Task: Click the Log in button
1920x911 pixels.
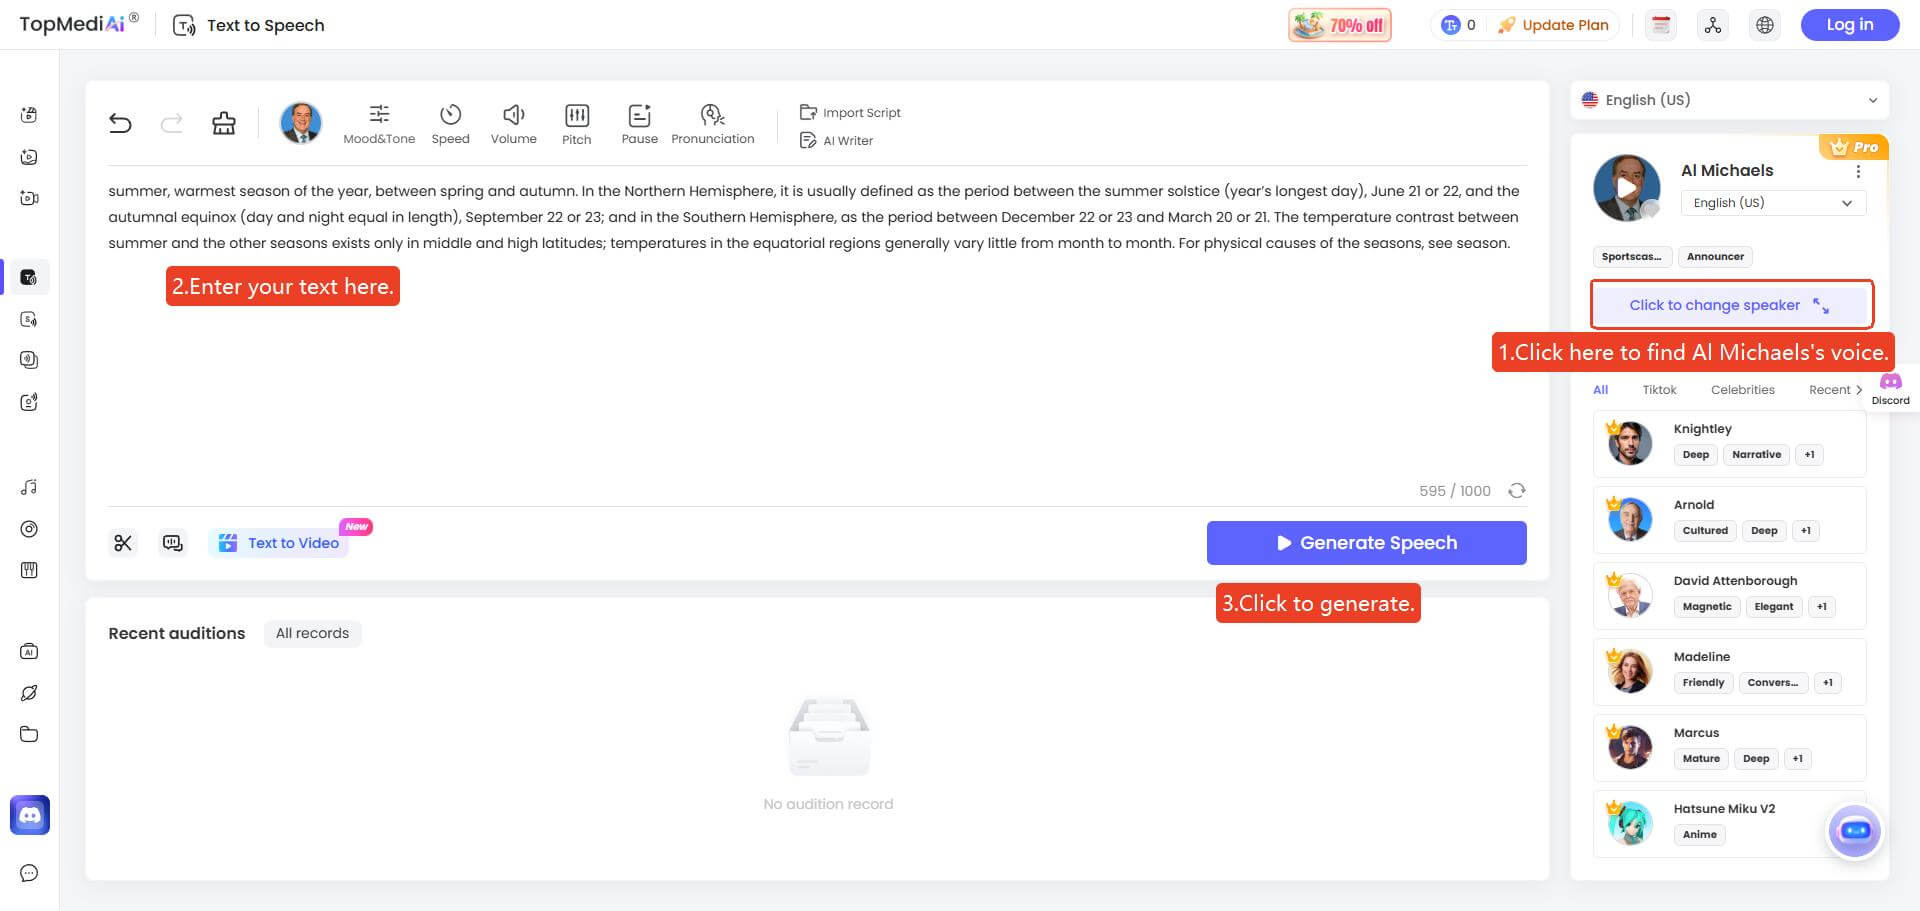Action: pyautogui.click(x=1850, y=25)
